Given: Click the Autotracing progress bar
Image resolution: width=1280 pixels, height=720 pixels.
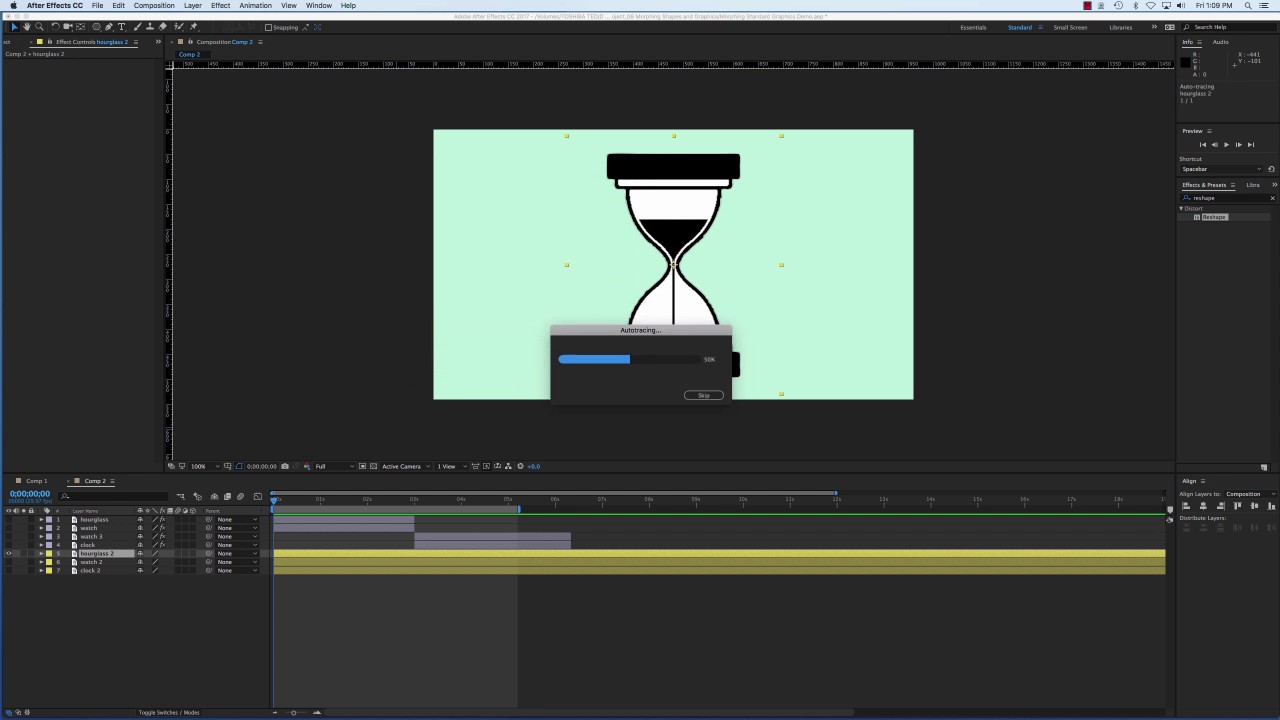Looking at the screenshot, I should pyautogui.click(x=629, y=359).
